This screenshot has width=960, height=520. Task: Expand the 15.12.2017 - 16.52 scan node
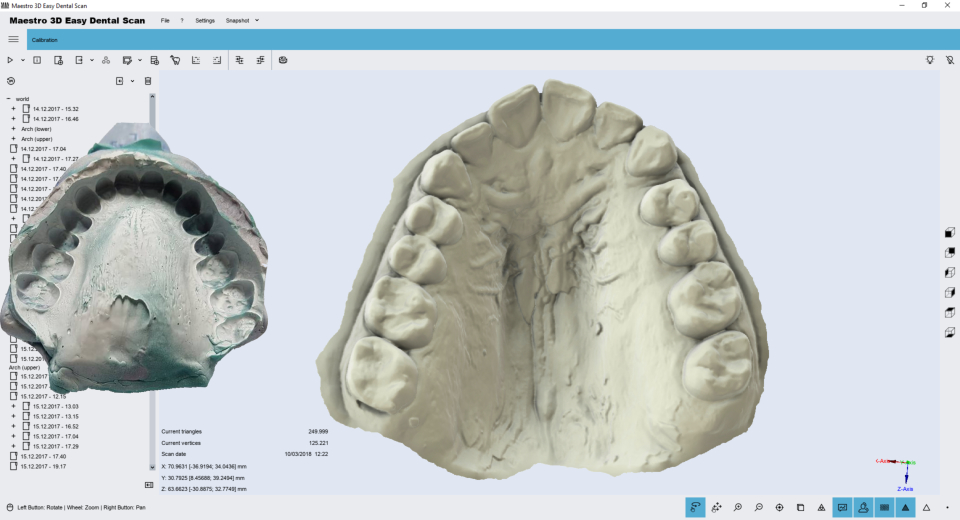tap(13, 426)
